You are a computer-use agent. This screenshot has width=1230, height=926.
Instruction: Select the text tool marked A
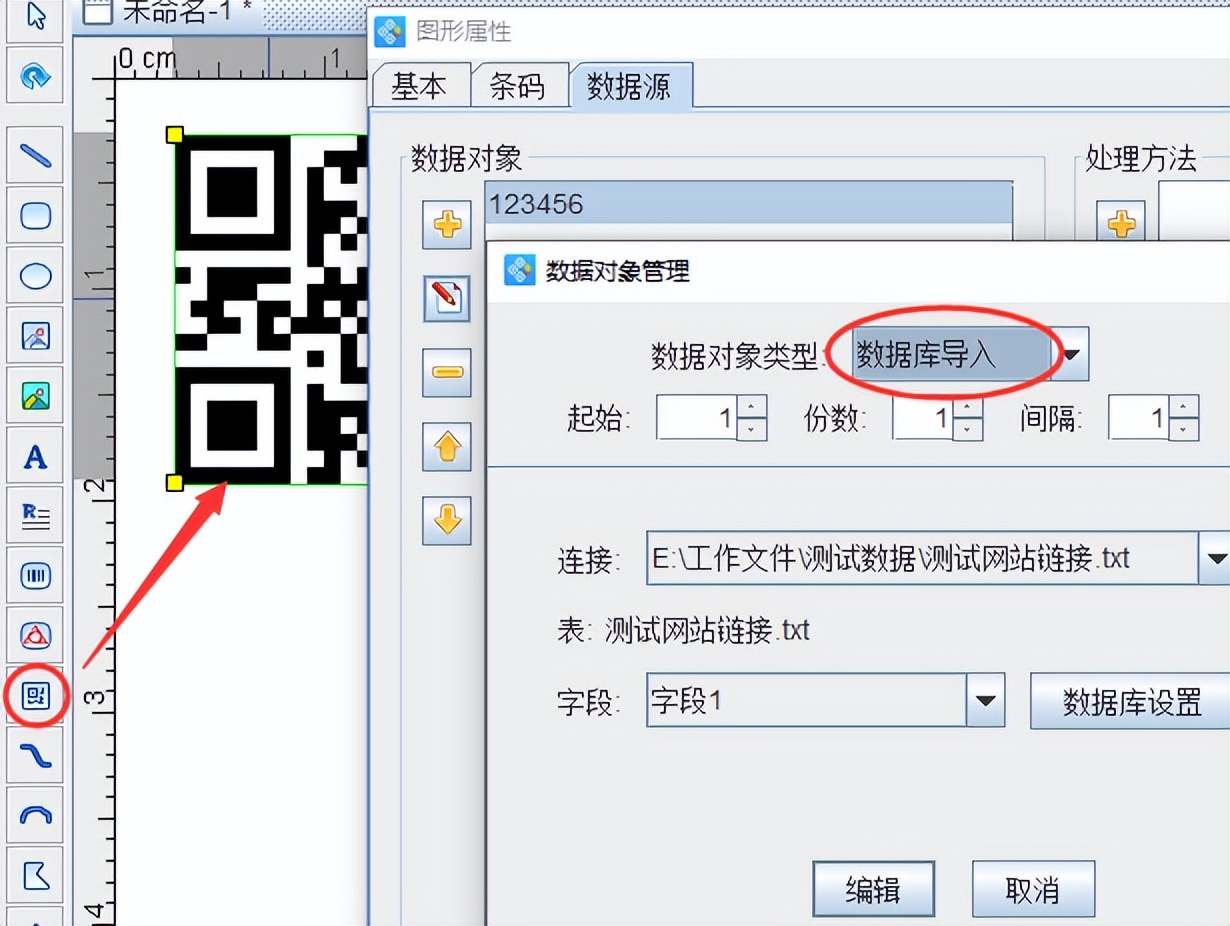tap(36, 457)
